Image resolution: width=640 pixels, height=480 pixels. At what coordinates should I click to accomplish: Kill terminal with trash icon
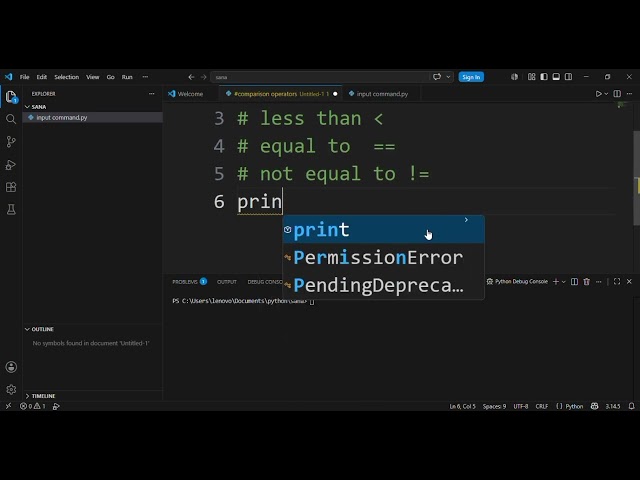[587, 282]
